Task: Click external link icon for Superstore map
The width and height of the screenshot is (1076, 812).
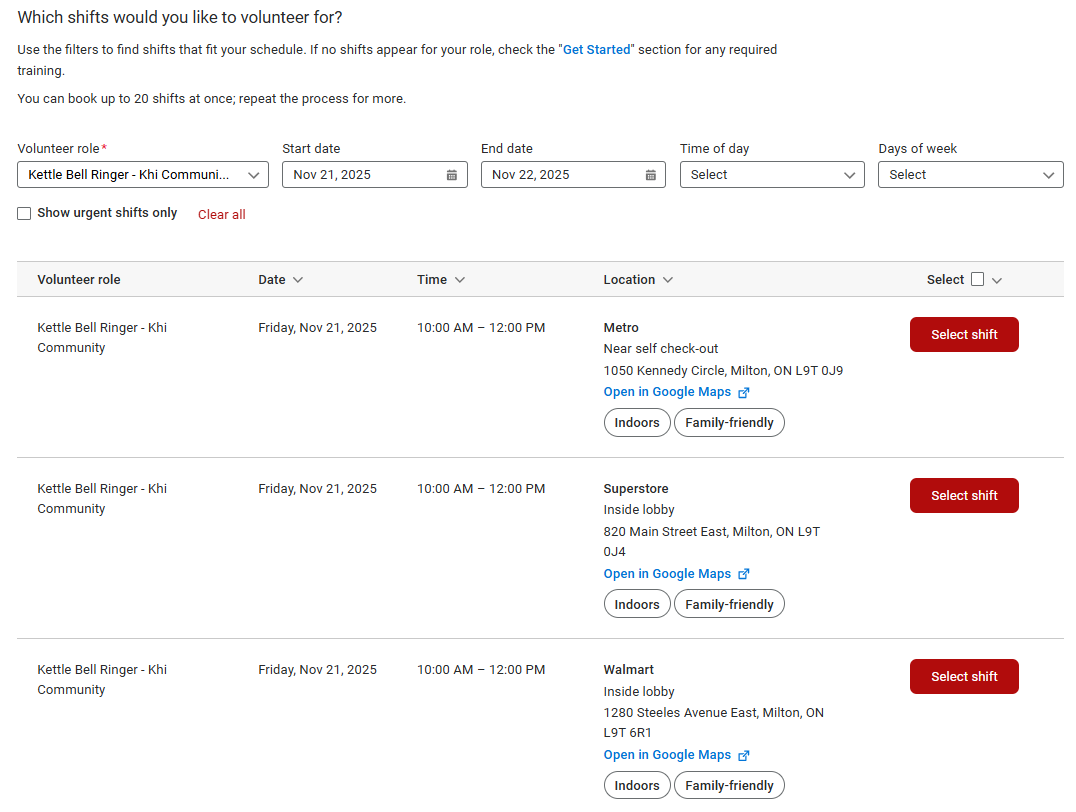Action: tap(743, 574)
